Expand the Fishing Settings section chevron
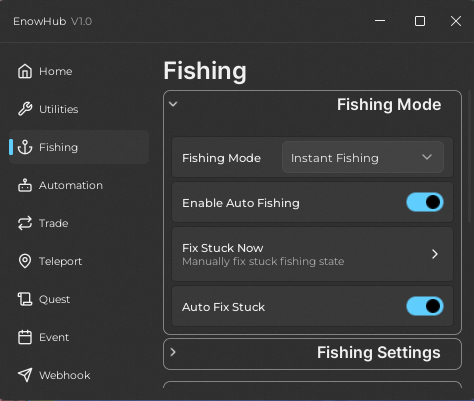This screenshot has height=401, width=474. tap(173, 352)
